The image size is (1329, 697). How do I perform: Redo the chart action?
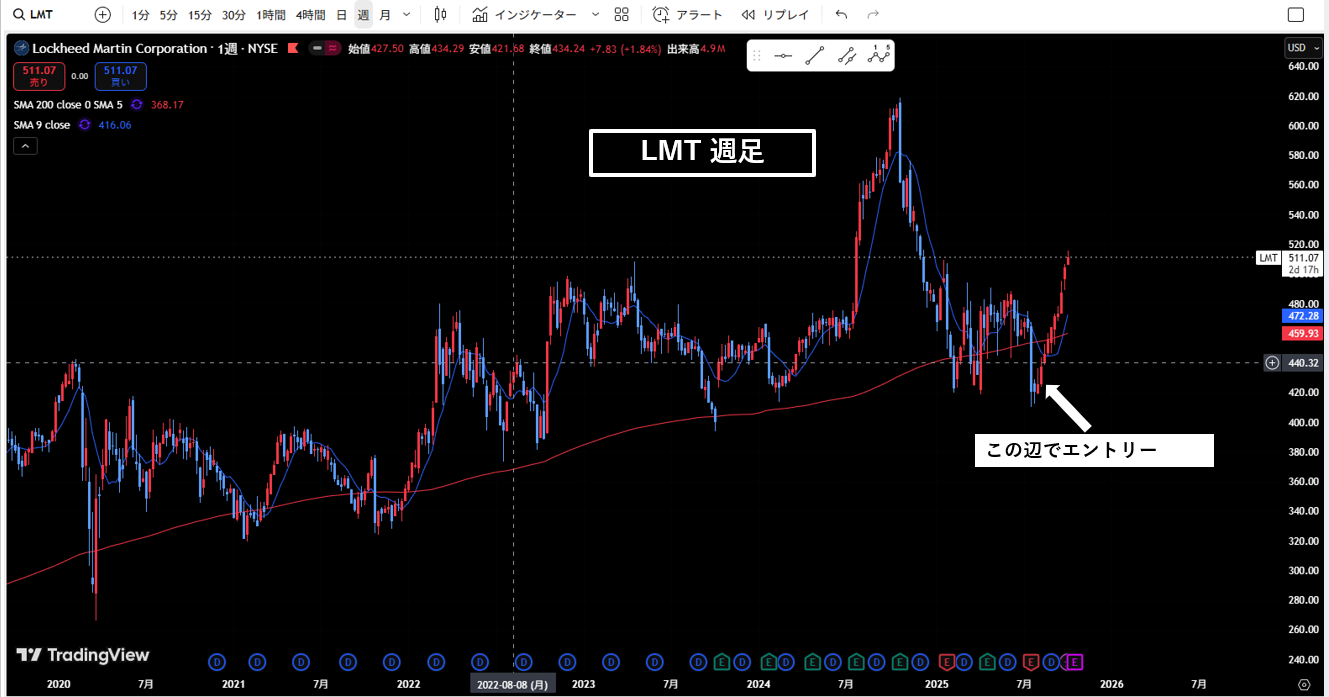click(873, 15)
